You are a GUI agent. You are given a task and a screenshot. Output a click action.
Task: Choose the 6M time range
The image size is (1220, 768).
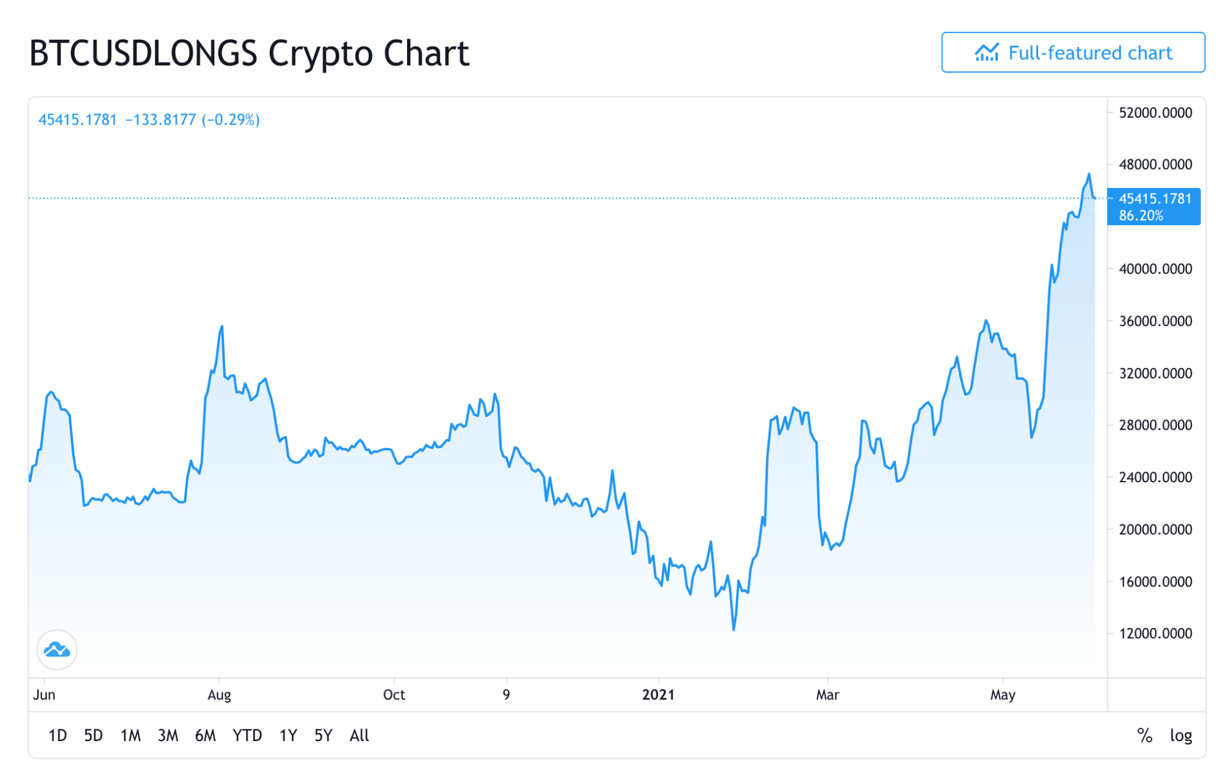click(x=205, y=736)
